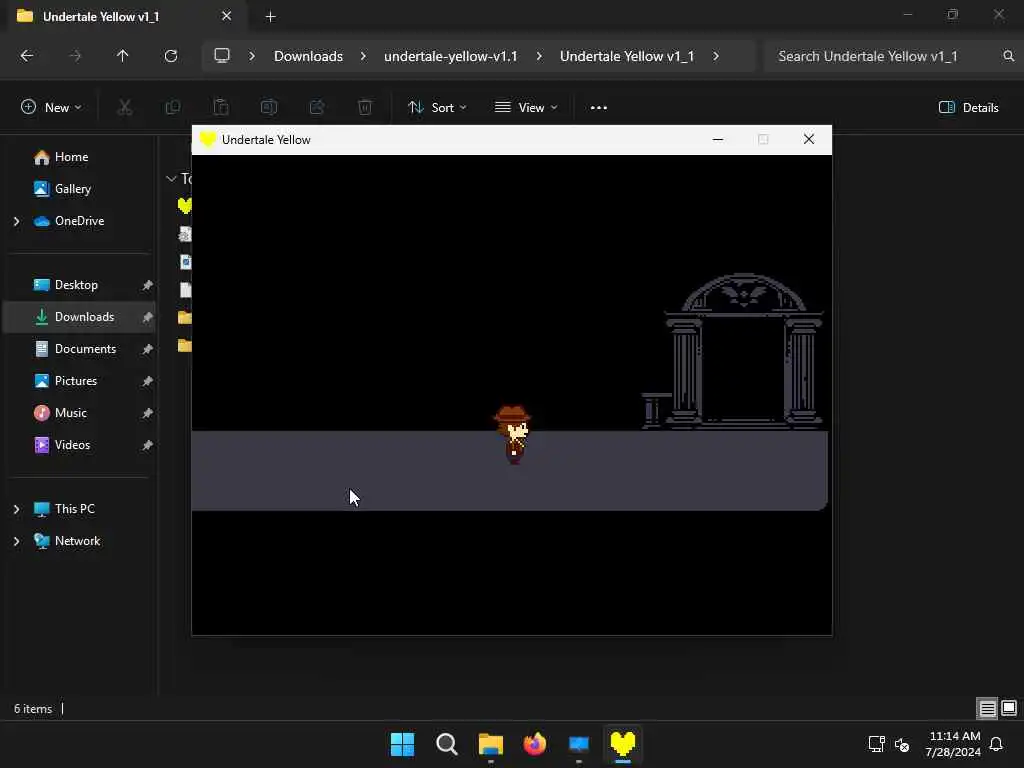This screenshot has height=768, width=1024.
Task: Open Gallery in the sidebar
Action: (72, 189)
